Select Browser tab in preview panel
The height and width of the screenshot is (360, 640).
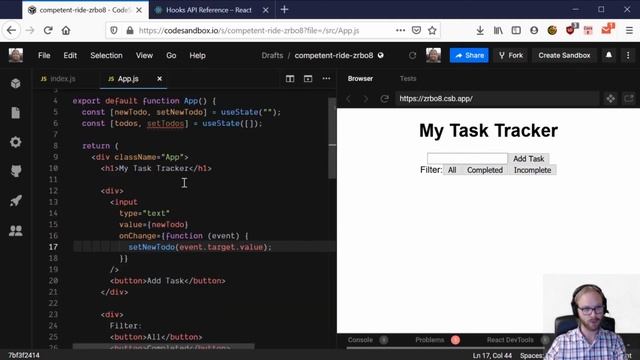360,78
